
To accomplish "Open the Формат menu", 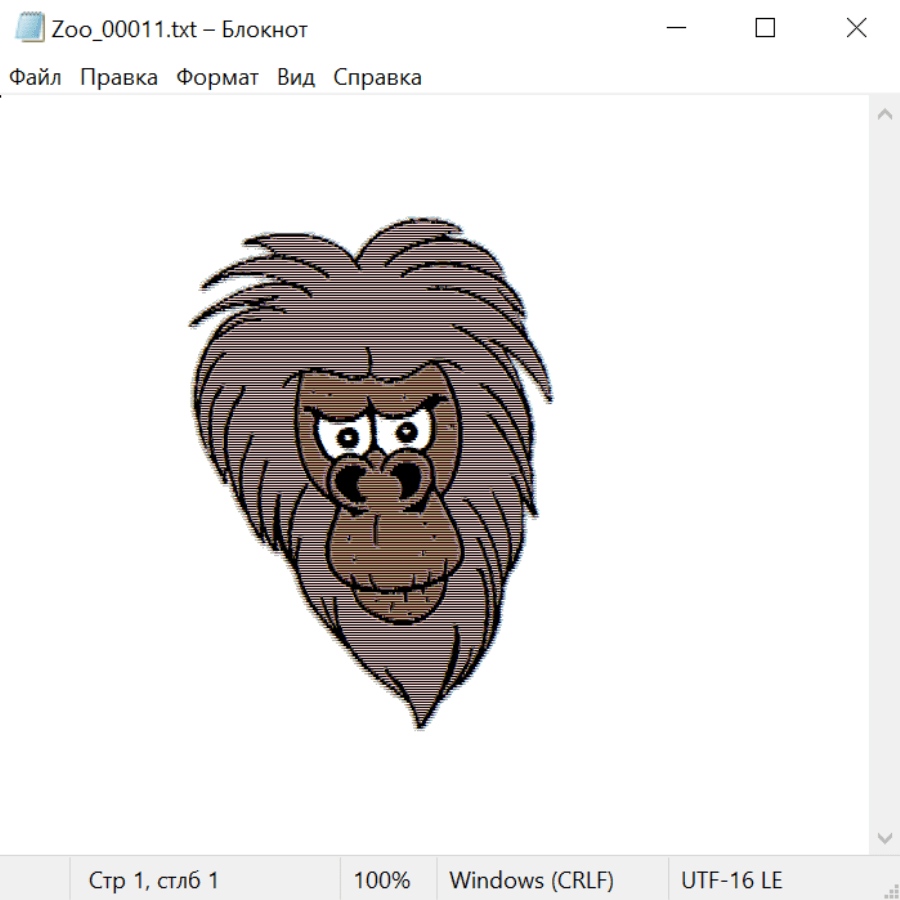I will pos(217,78).
